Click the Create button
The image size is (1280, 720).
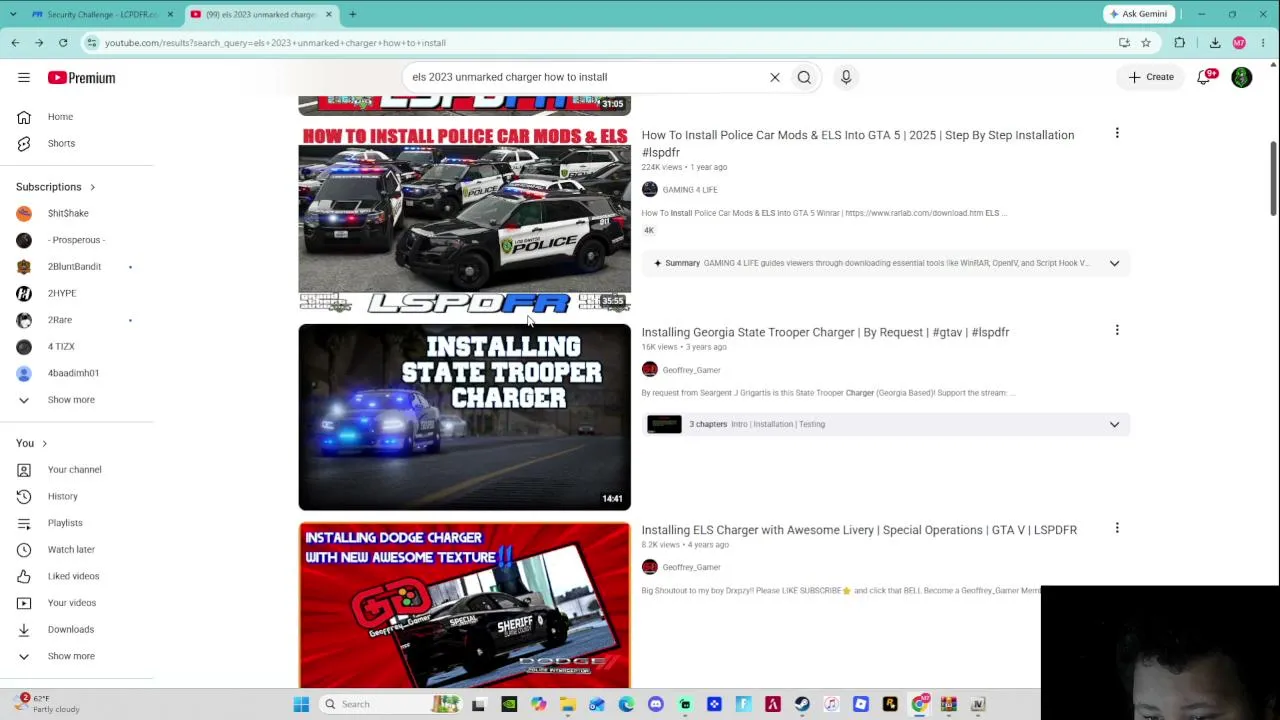[x=1152, y=77]
